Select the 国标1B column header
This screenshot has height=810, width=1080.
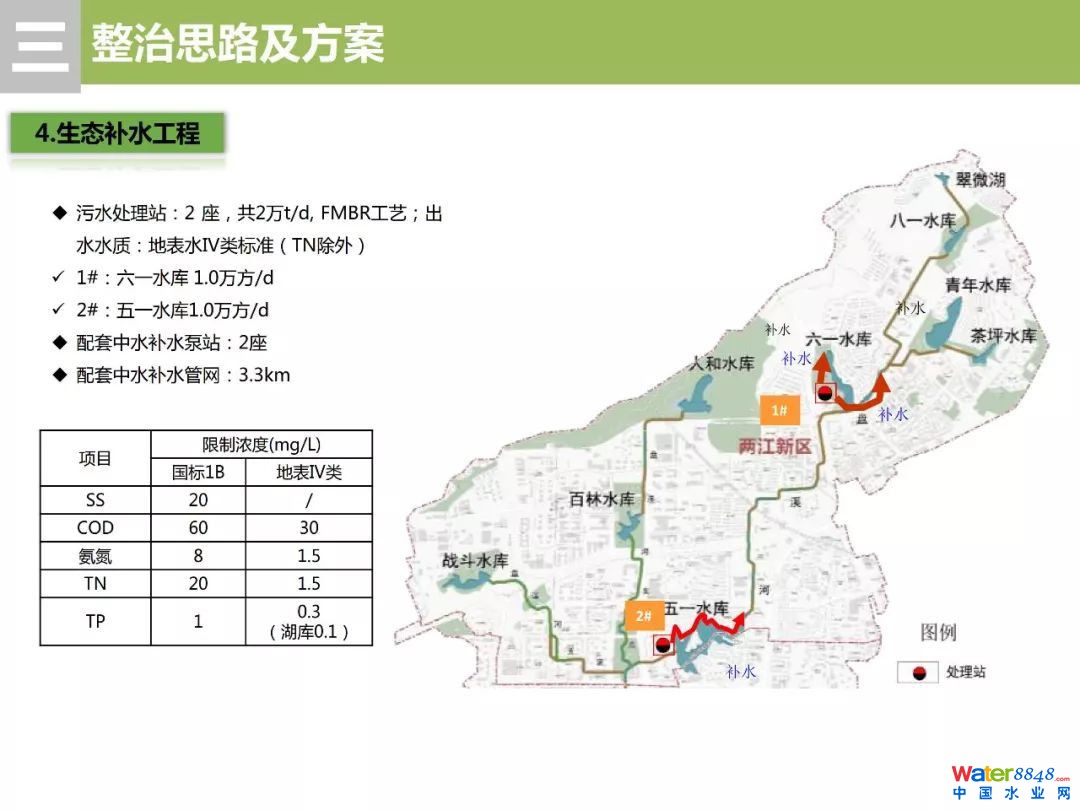pos(198,473)
